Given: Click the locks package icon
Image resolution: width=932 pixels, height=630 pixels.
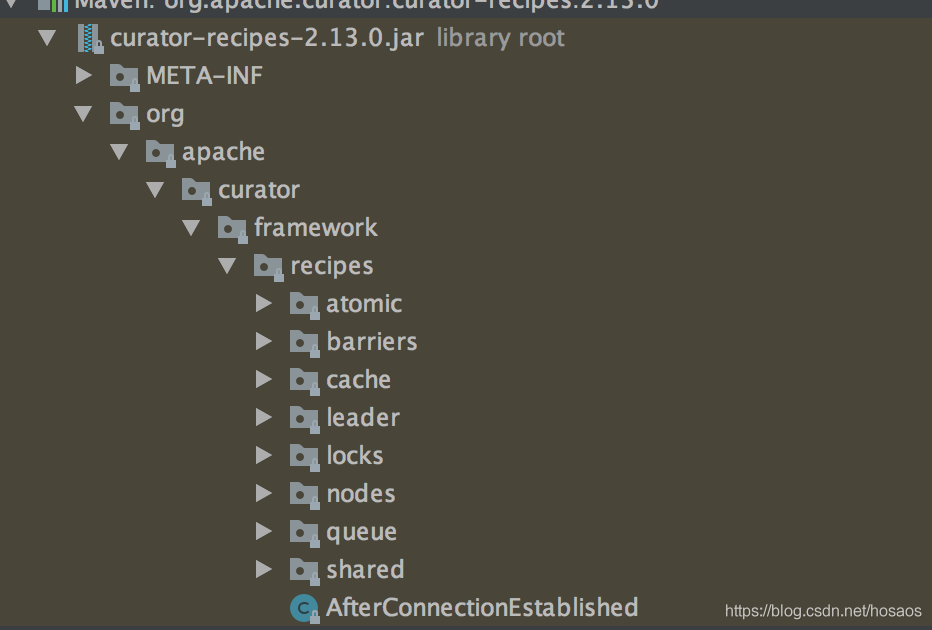Looking at the screenshot, I should 304,456.
